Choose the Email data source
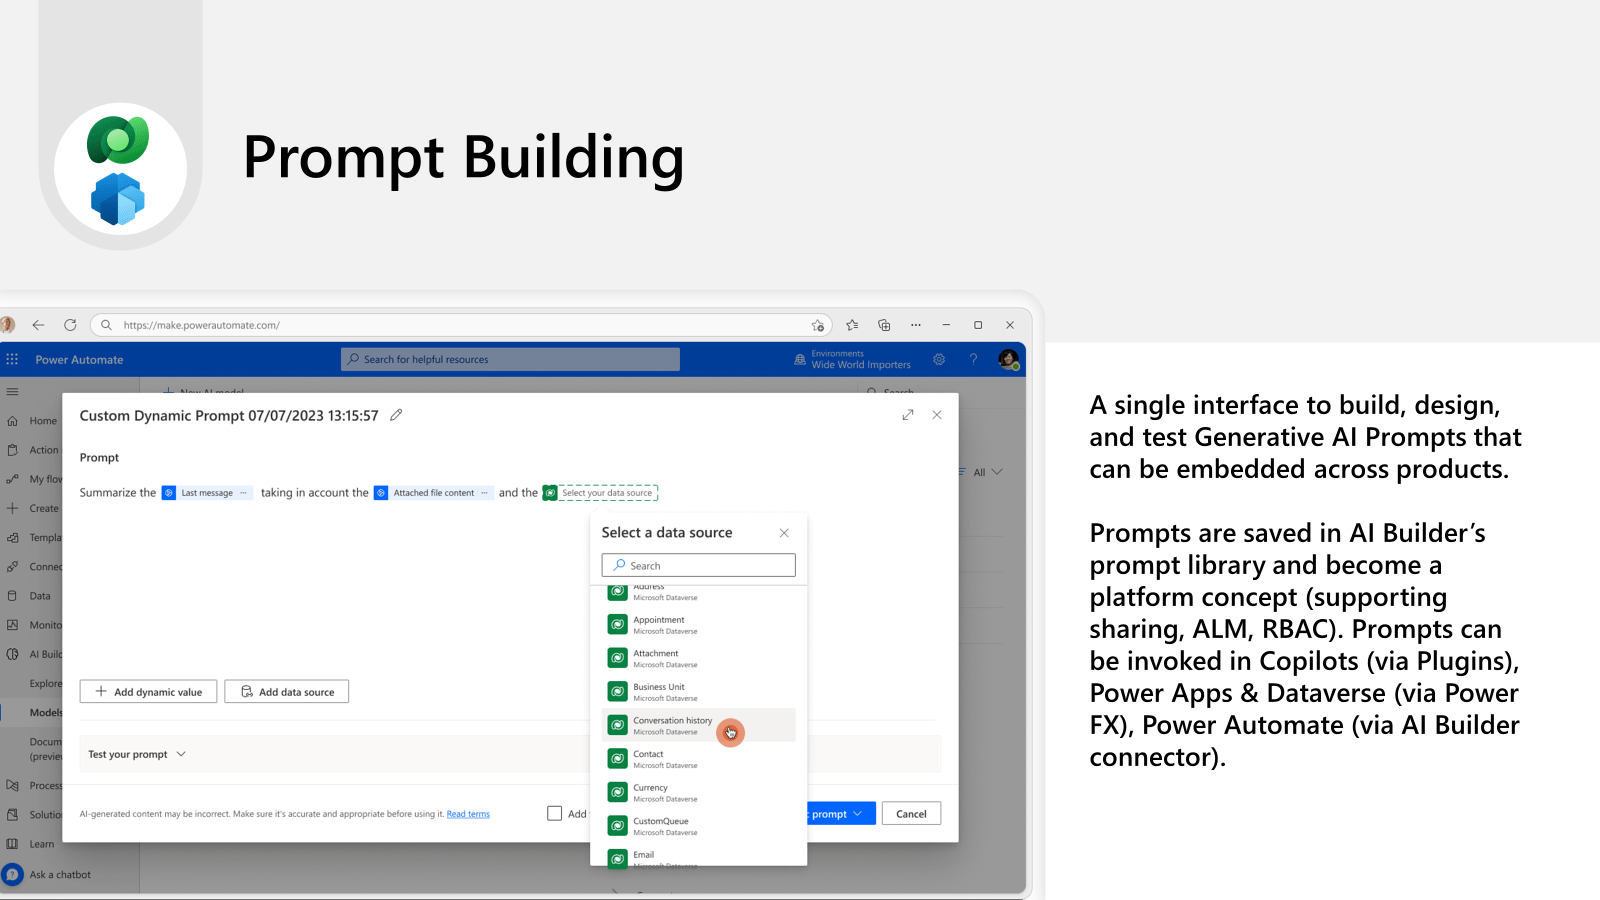 [x=699, y=857]
